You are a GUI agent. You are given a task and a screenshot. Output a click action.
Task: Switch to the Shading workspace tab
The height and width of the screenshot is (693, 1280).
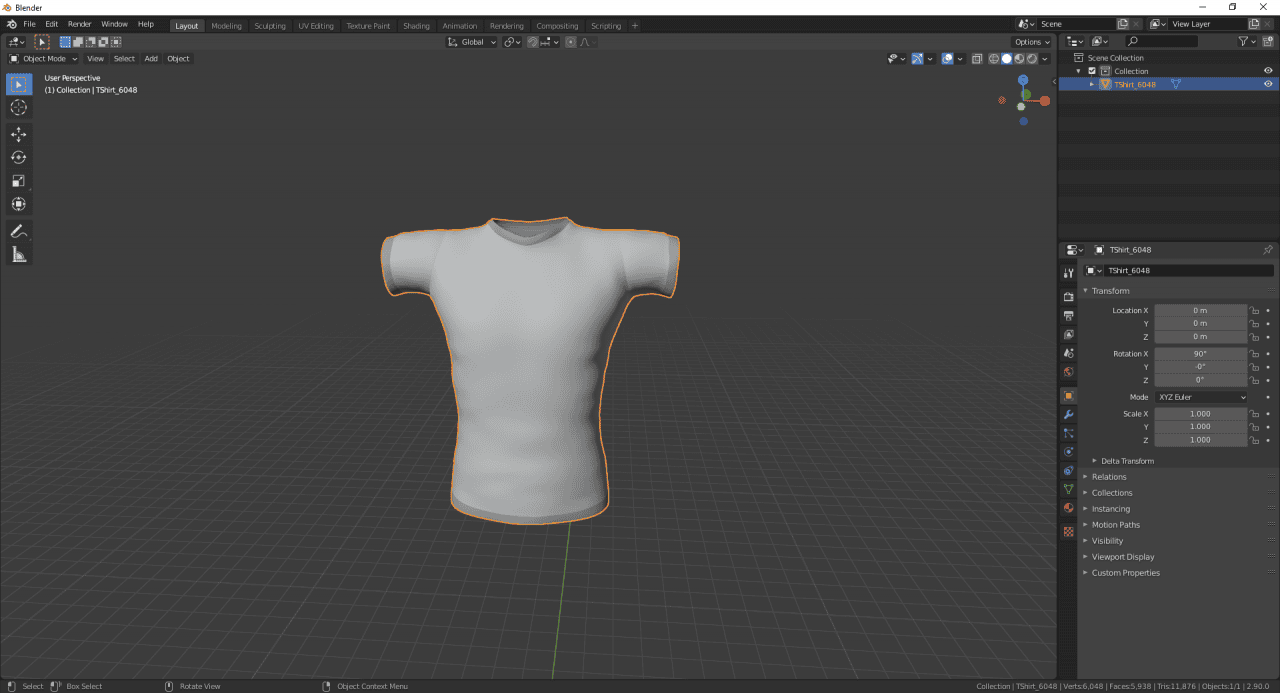click(x=416, y=25)
